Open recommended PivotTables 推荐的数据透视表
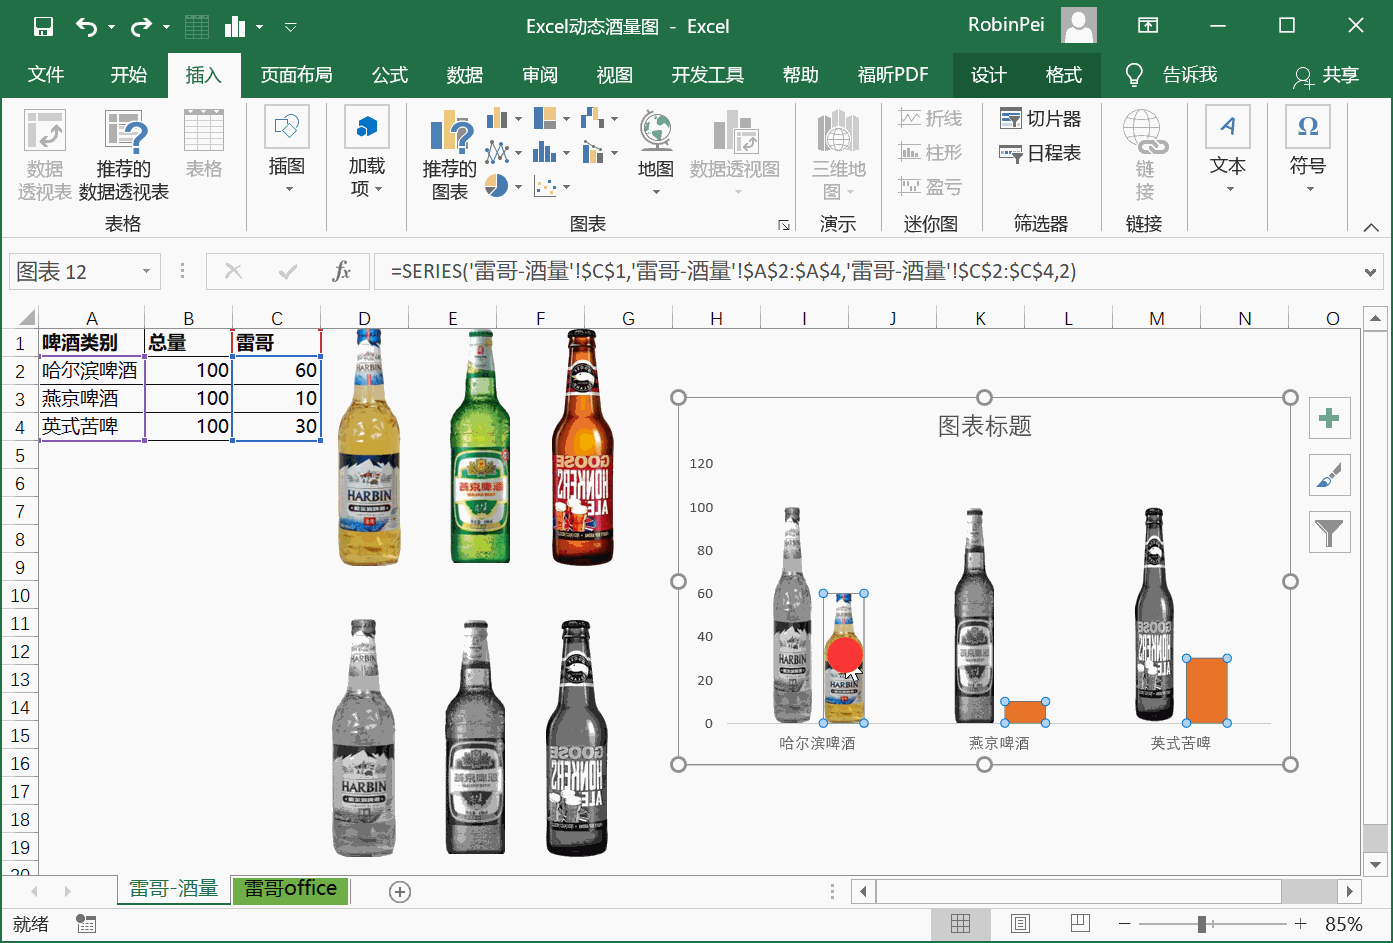Screen dimensions: 1393x943 (x=124, y=155)
